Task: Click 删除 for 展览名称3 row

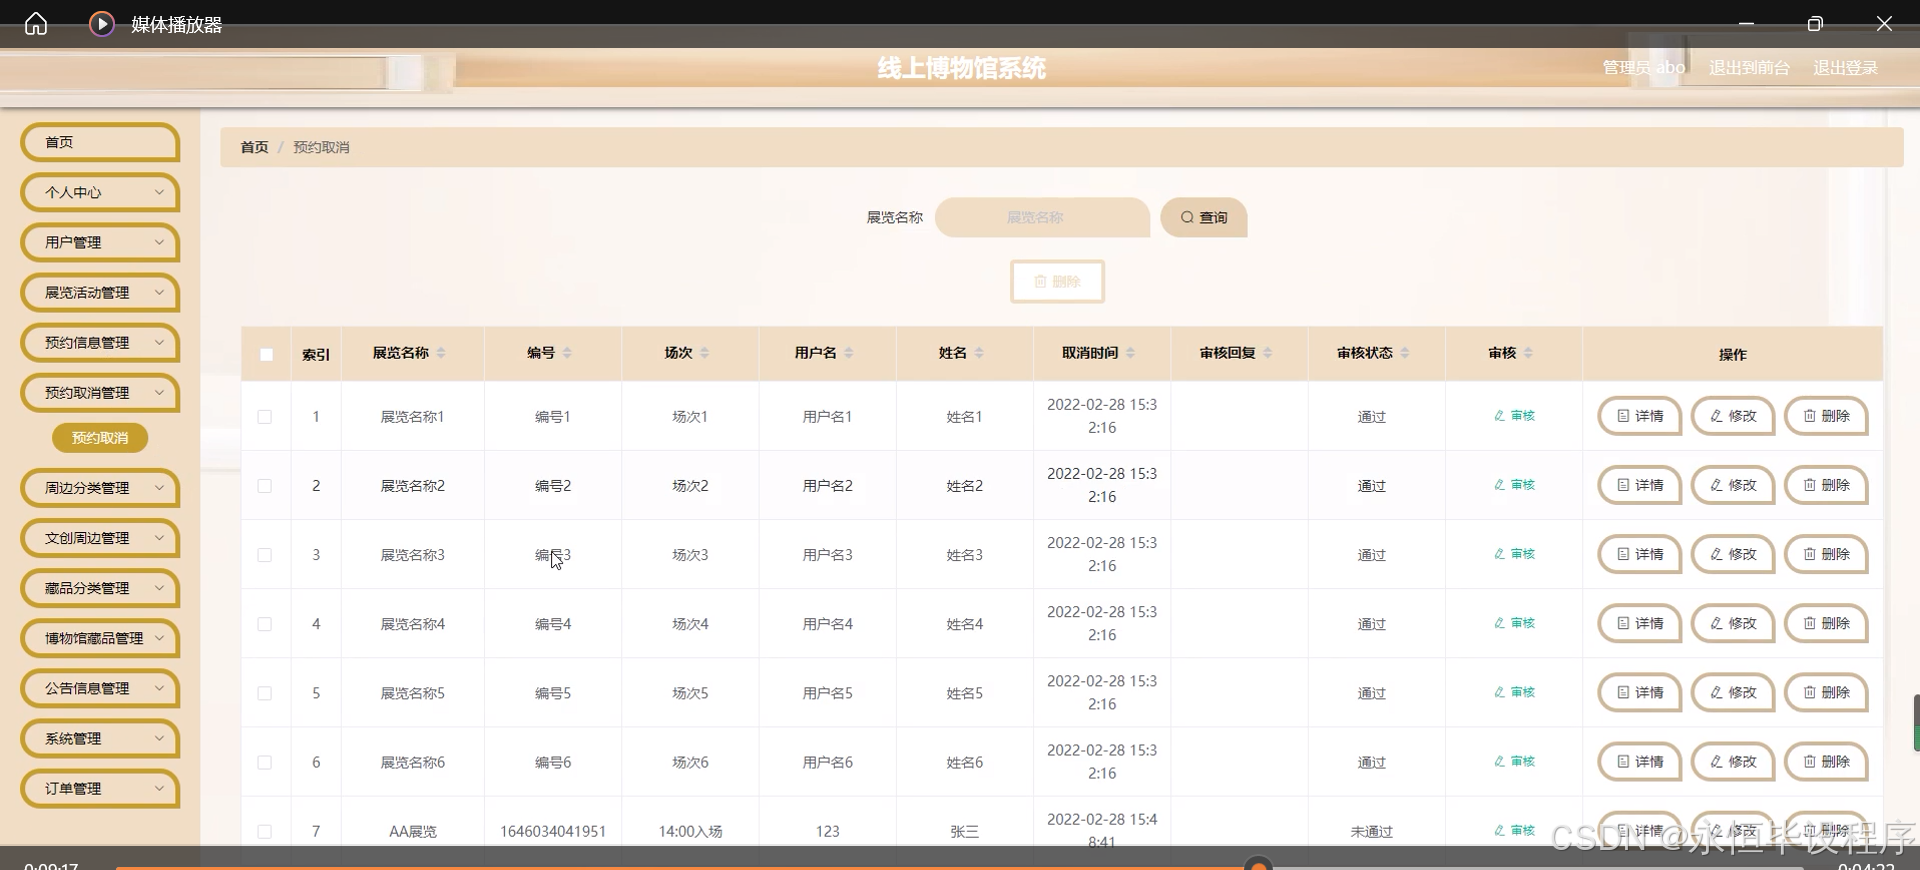Action: 1827,554
